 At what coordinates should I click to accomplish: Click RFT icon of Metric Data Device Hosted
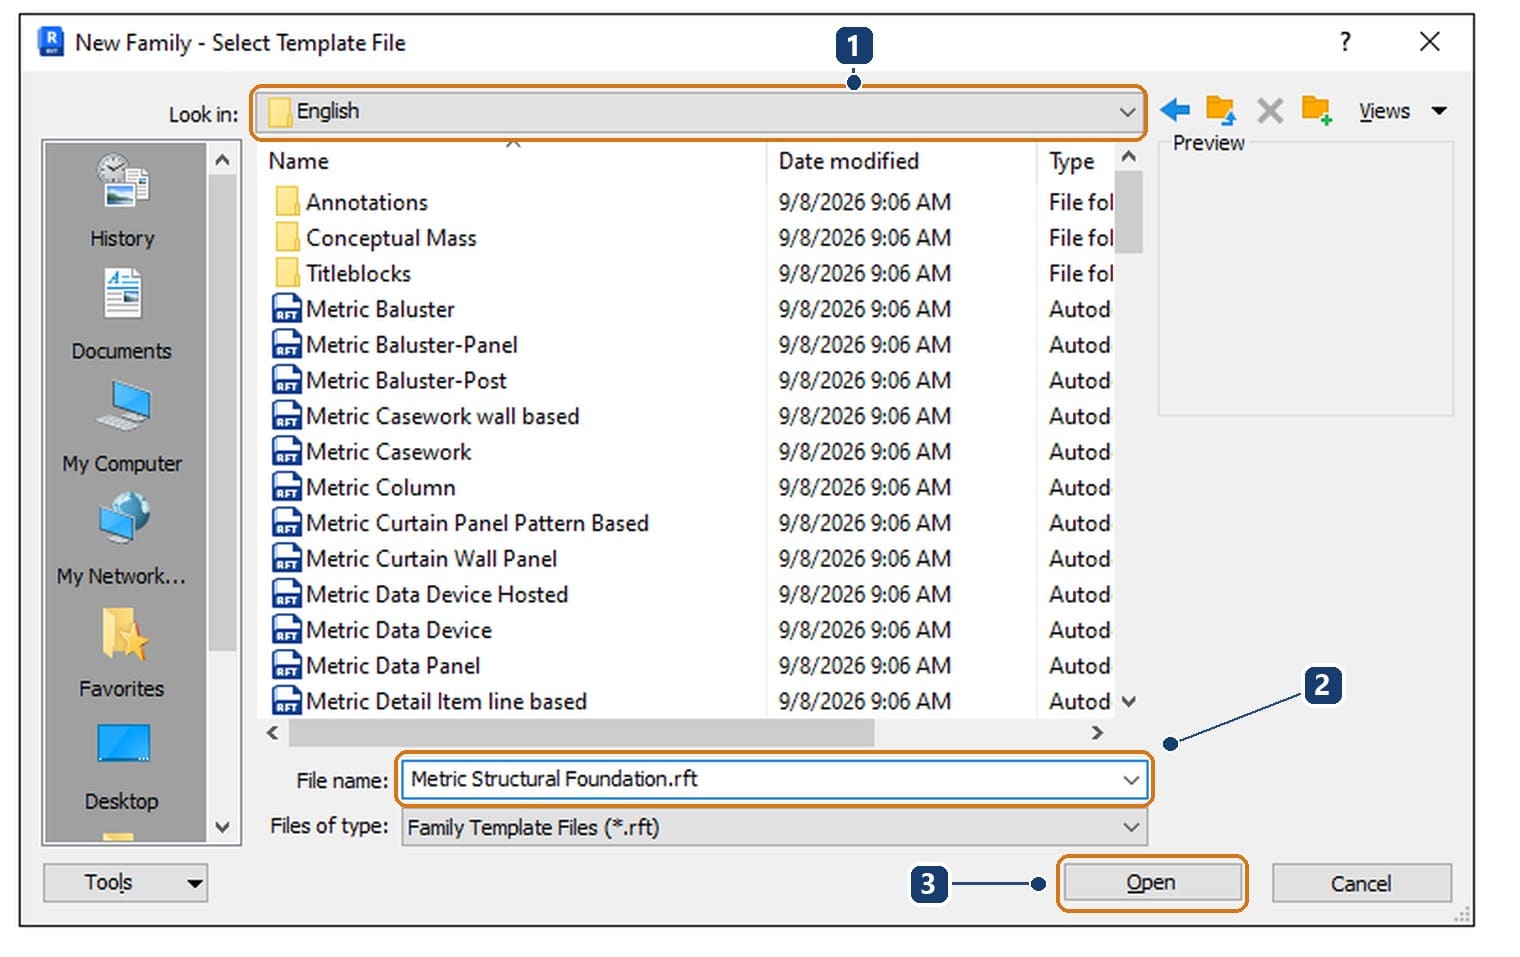287,594
